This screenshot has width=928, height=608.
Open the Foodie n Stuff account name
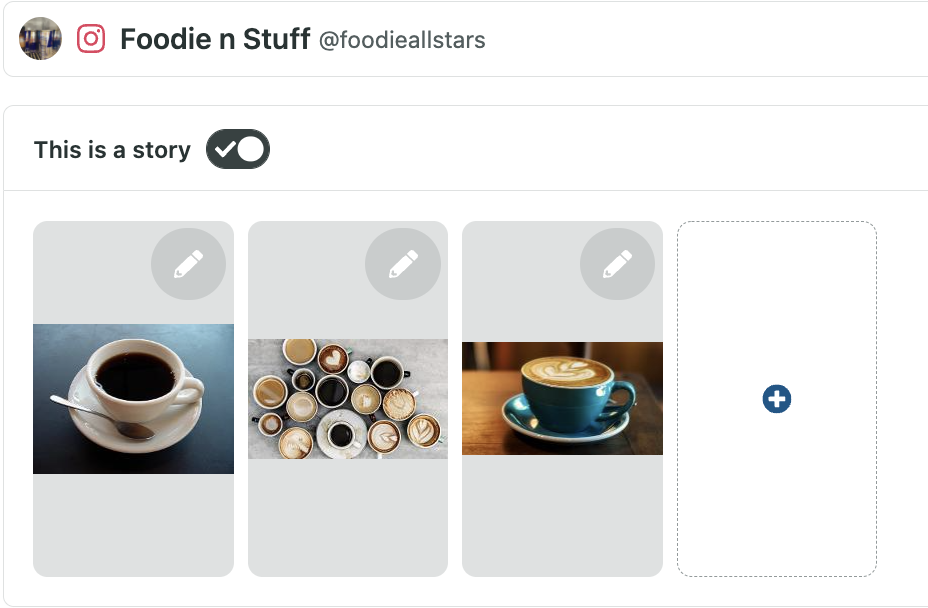pos(214,40)
